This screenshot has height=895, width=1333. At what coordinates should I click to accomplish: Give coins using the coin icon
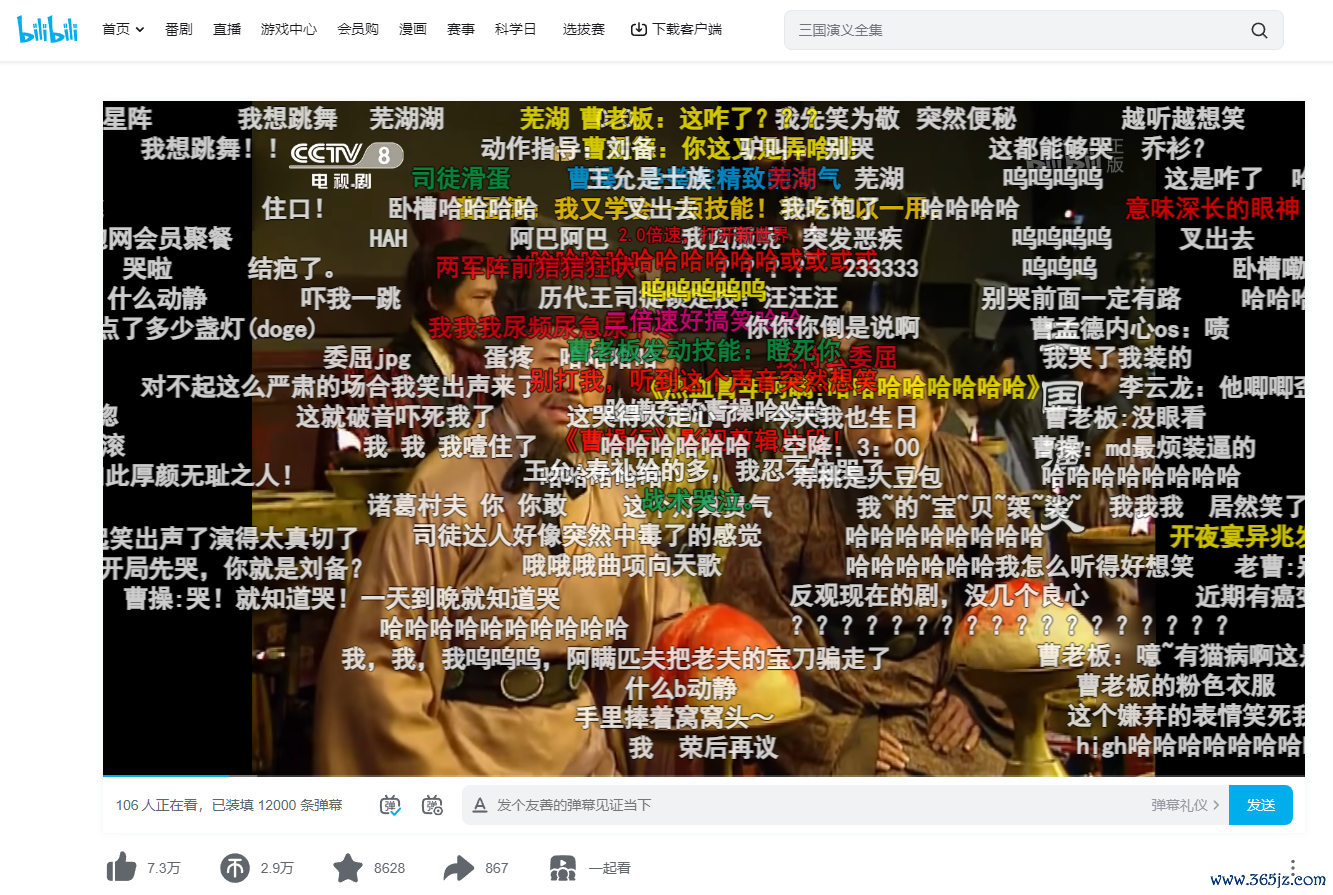[x=235, y=868]
